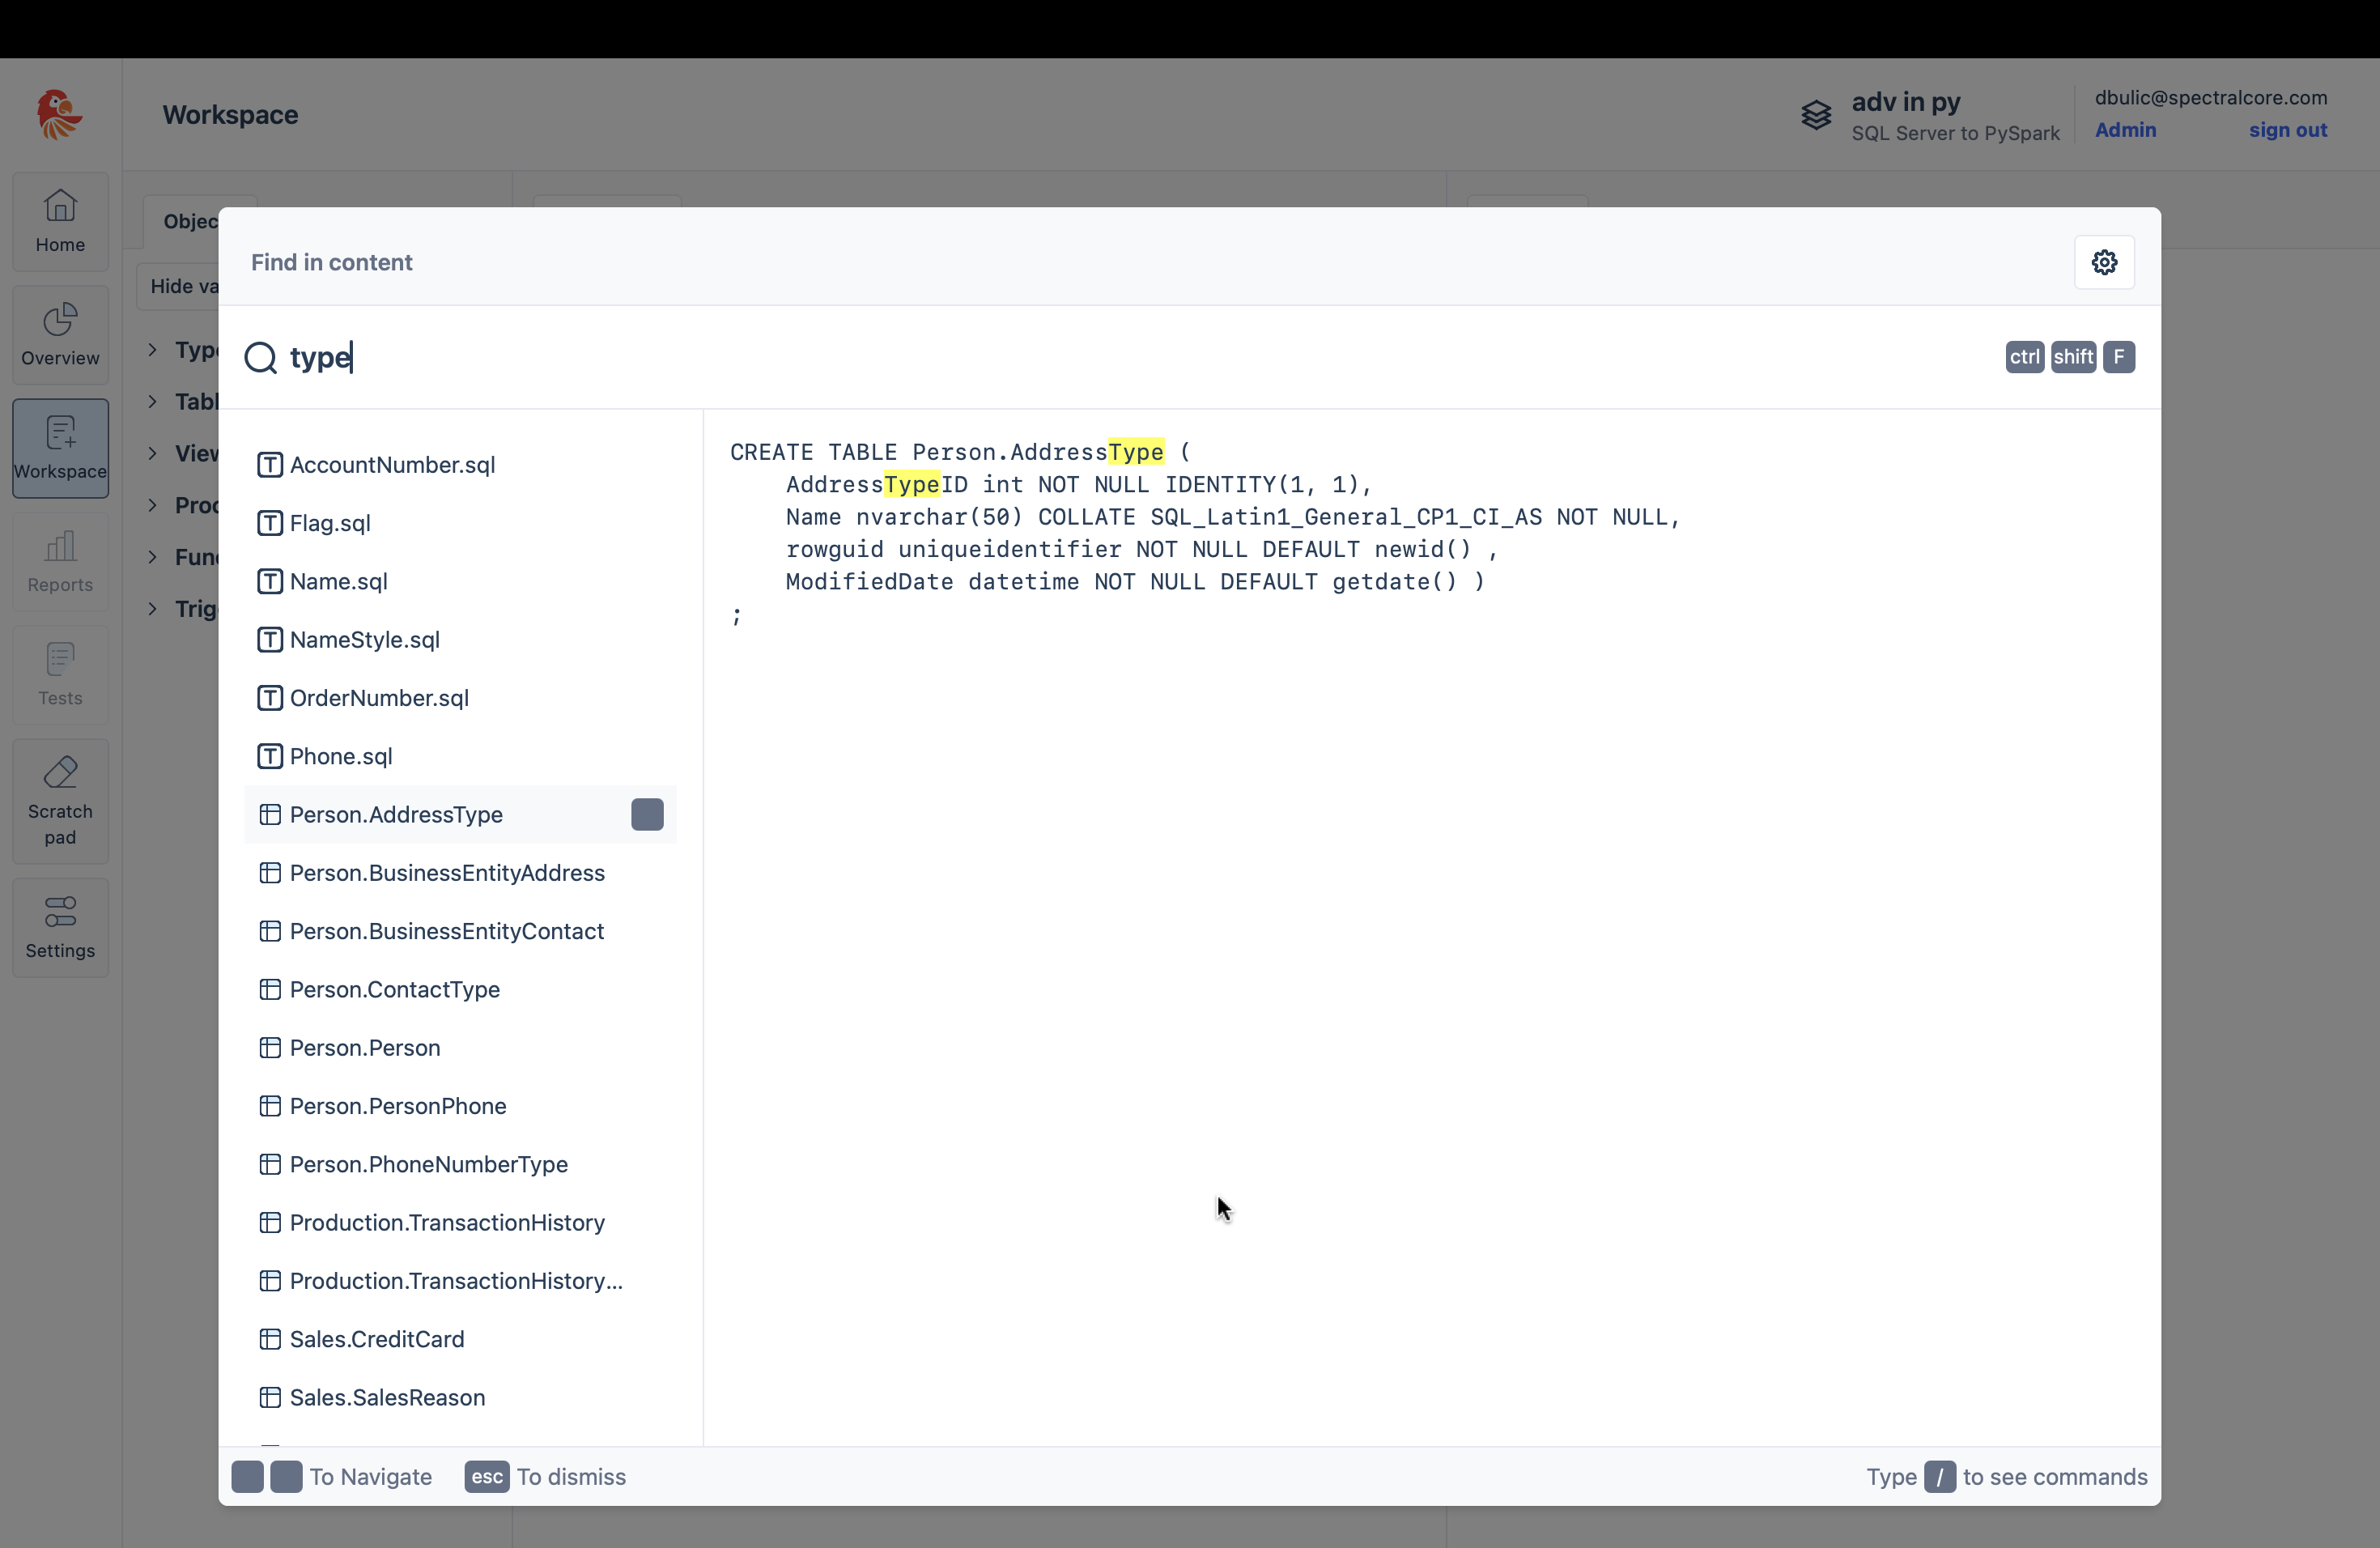
Task: Open the Tests sidebar icon
Action: tap(60, 675)
